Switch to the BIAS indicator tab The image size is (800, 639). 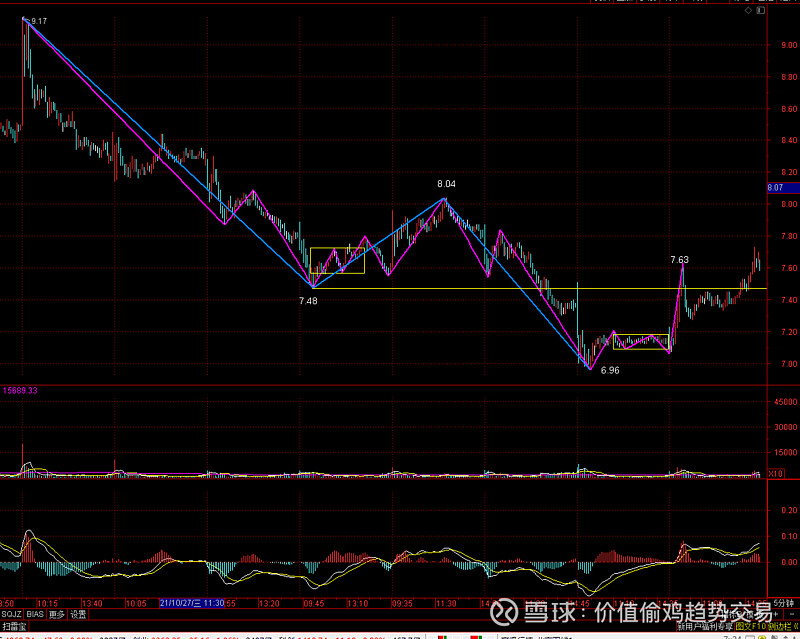[x=35, y=615]
